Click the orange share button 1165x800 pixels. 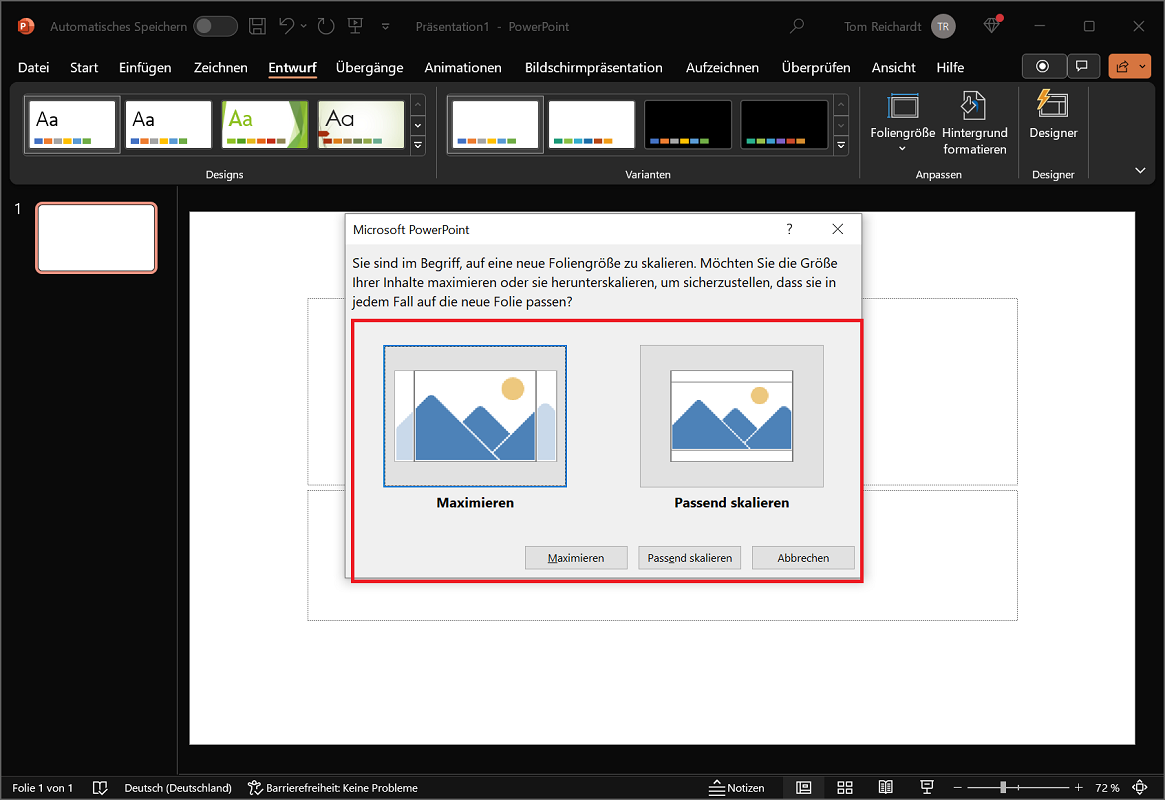tap(1129, 66)
